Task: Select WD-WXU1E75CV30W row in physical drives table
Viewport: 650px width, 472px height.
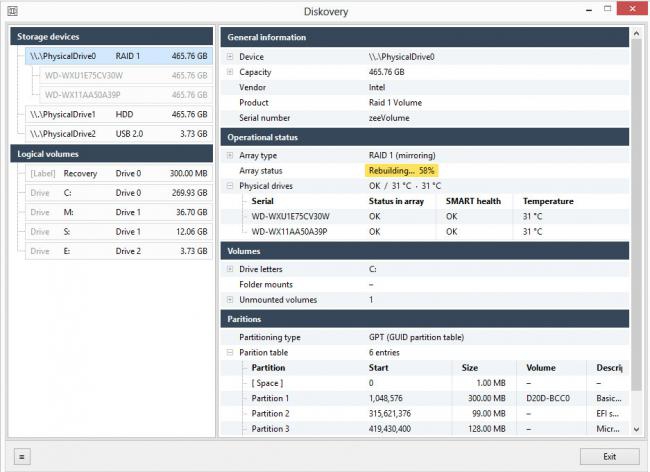Action: point(424,216)
